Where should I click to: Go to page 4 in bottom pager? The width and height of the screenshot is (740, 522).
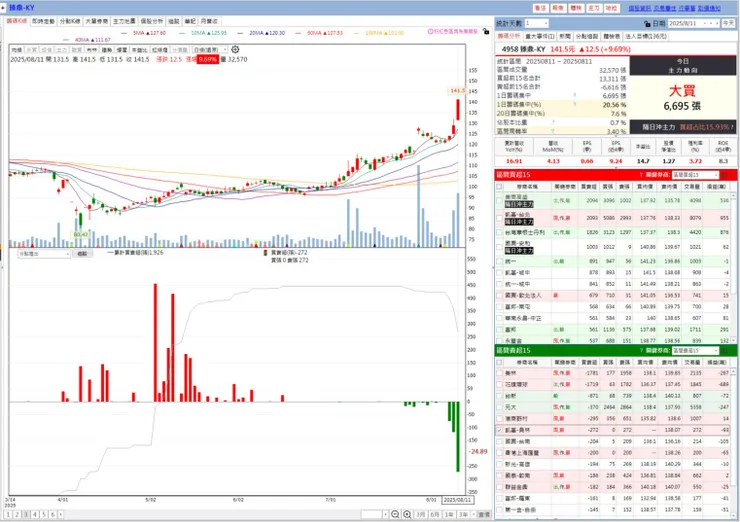click(35, 514)
